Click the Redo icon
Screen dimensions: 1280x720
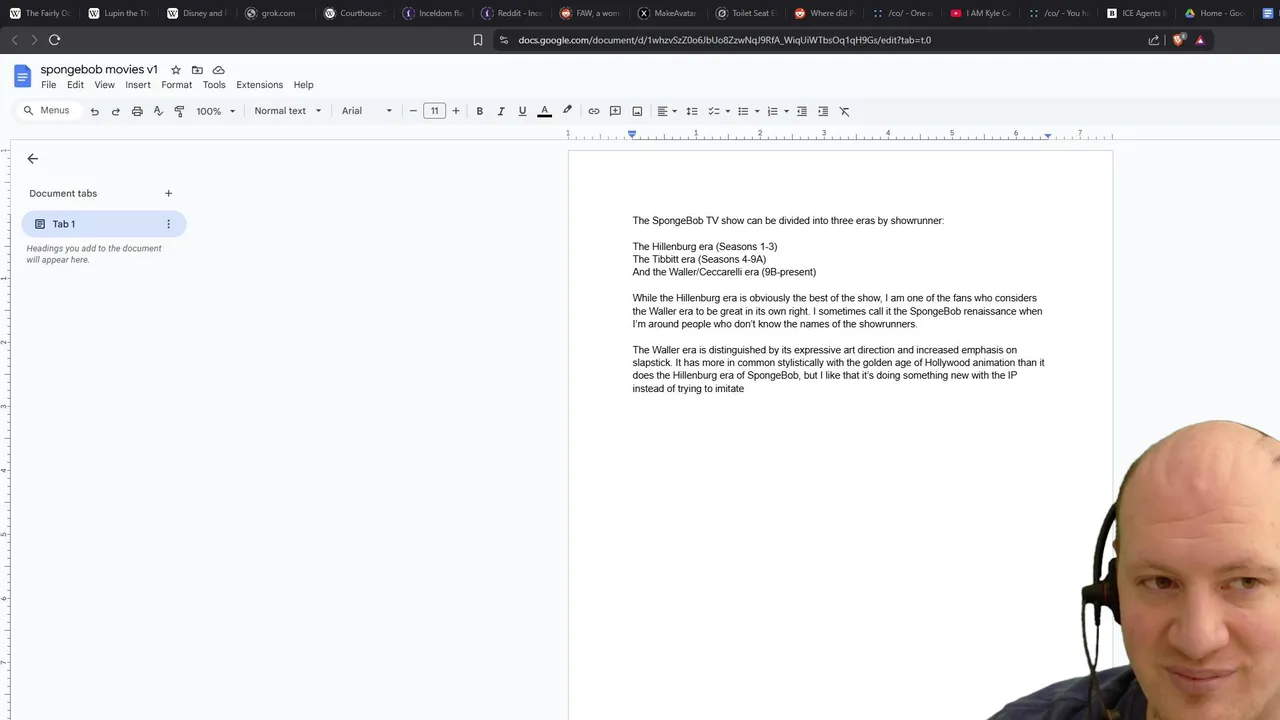tap(116, 111)
